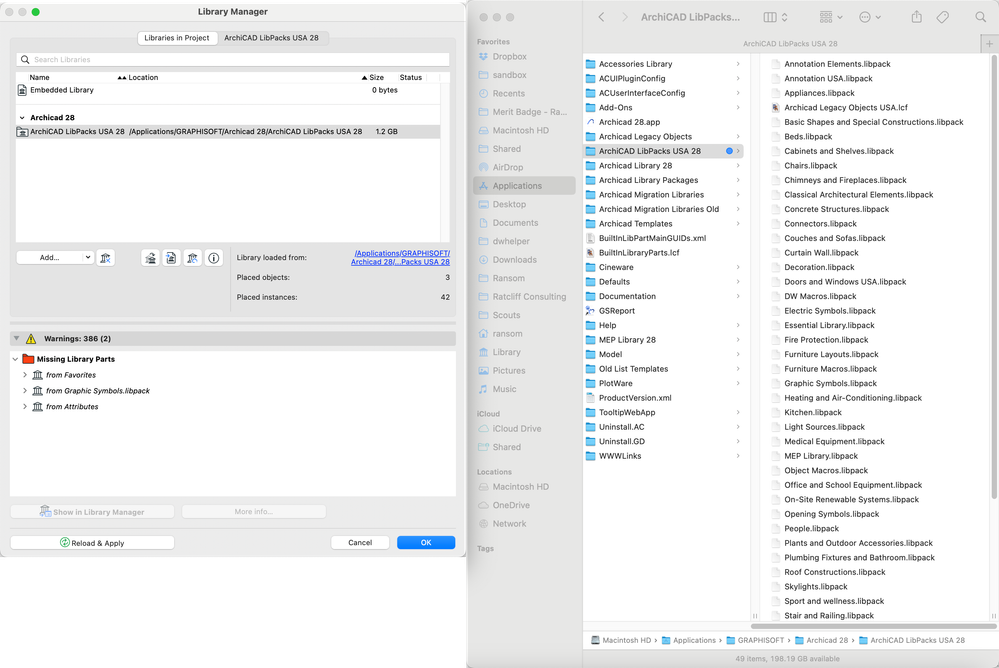
Task: Open Downloads in the Finder sidebar
Action: pyautogui.click(x=514, y=259)
